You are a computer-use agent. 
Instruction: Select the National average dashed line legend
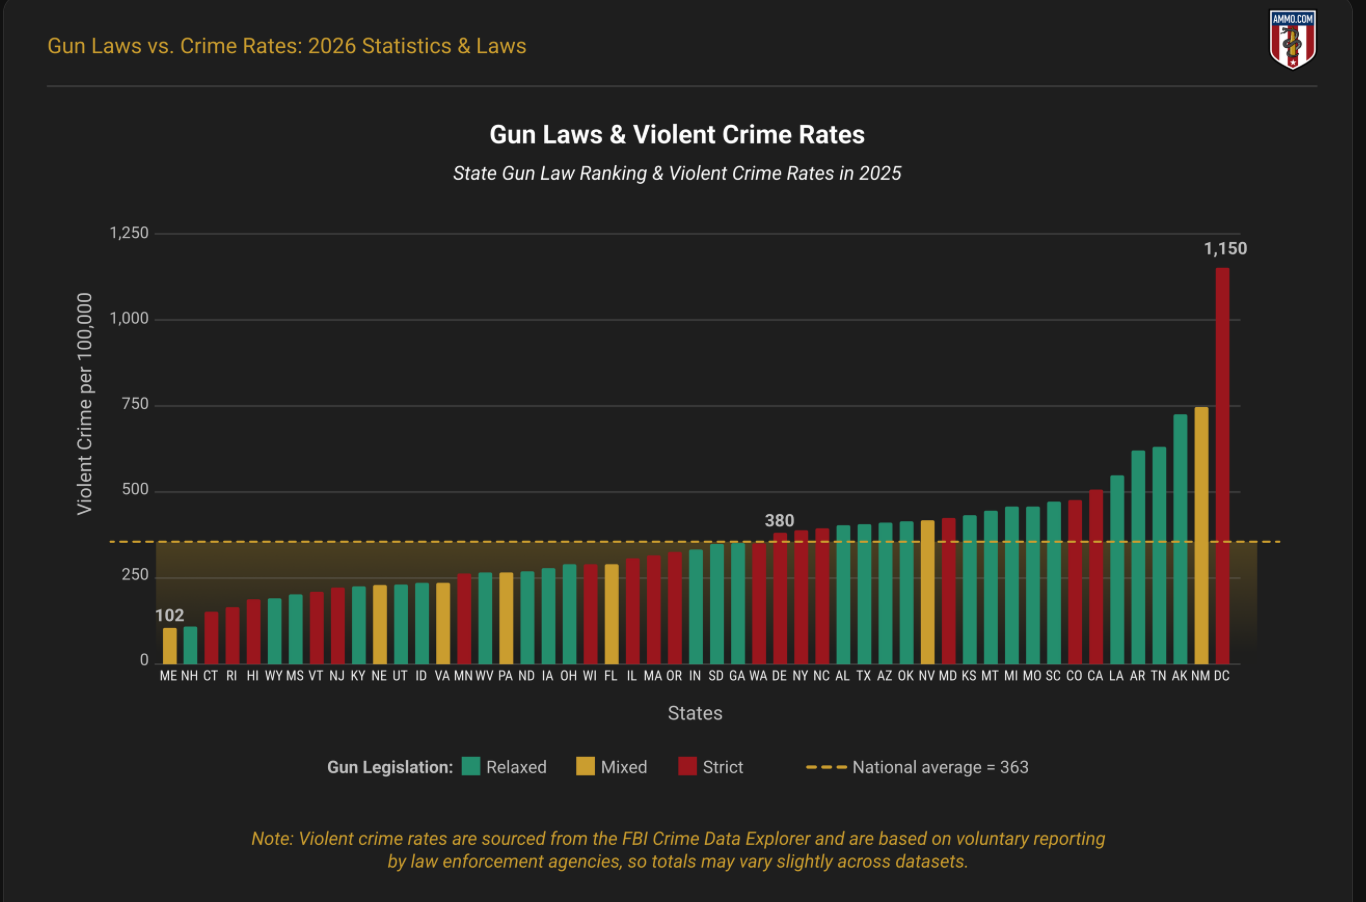point(917,767)
